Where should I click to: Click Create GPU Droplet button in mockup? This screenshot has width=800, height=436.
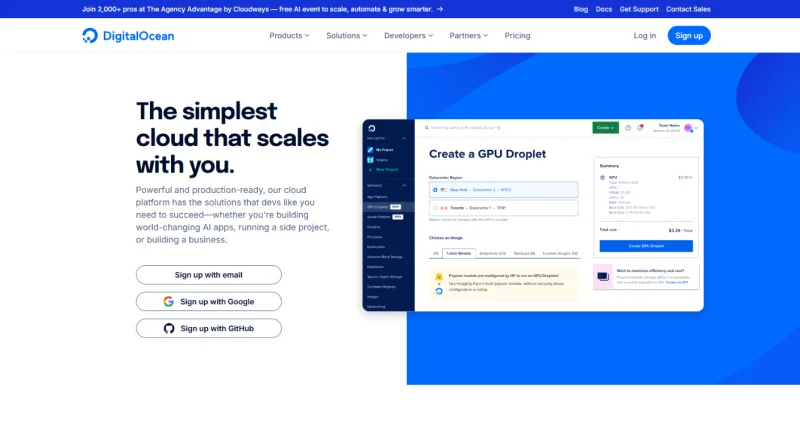pyautogui.click(x=646, y=246)
